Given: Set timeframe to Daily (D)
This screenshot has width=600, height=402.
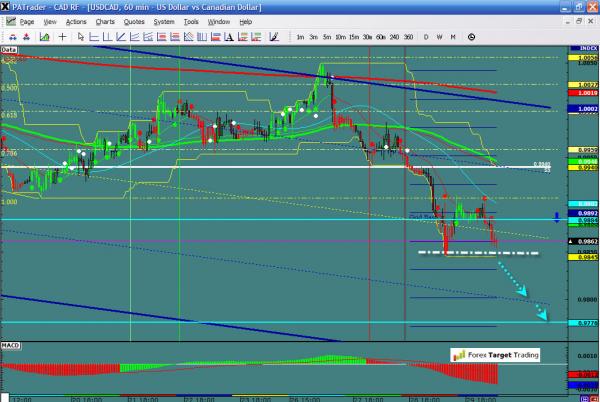Looking at the screenshot, I should coord(426,37).
